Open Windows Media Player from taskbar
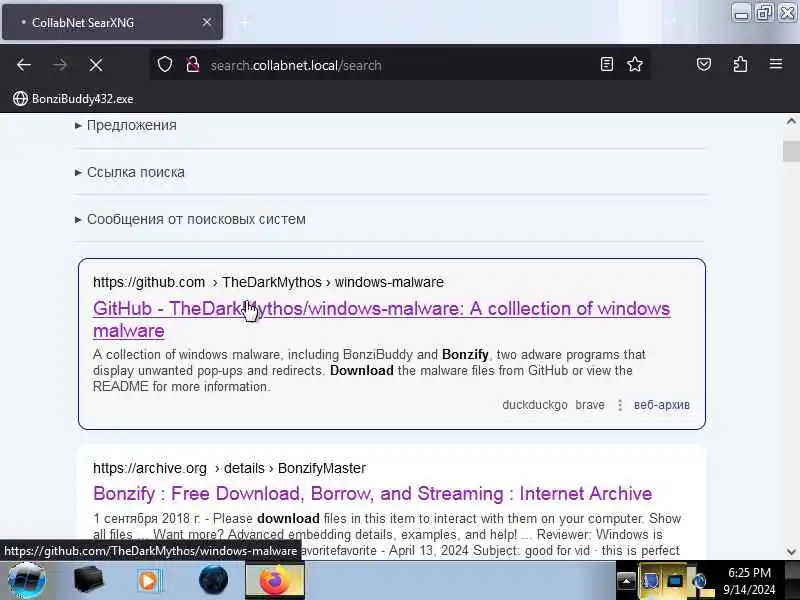Screen dimensions: 800x600 pos(149,581)
